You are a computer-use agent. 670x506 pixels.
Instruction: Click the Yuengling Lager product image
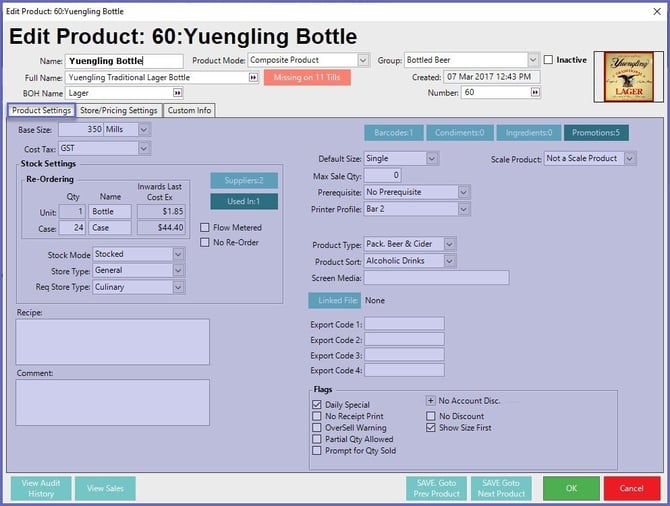(630, 75)
